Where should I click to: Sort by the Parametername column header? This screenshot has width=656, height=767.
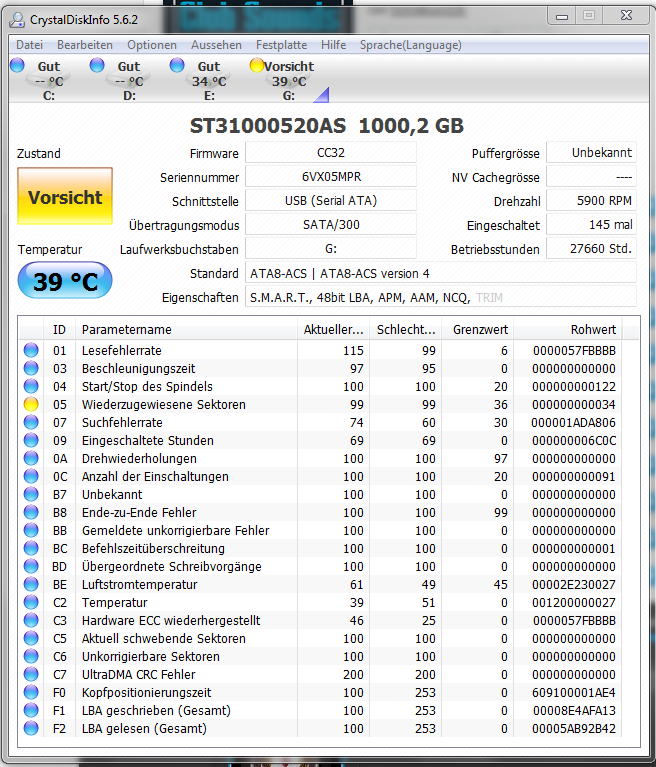click(186, 330)
